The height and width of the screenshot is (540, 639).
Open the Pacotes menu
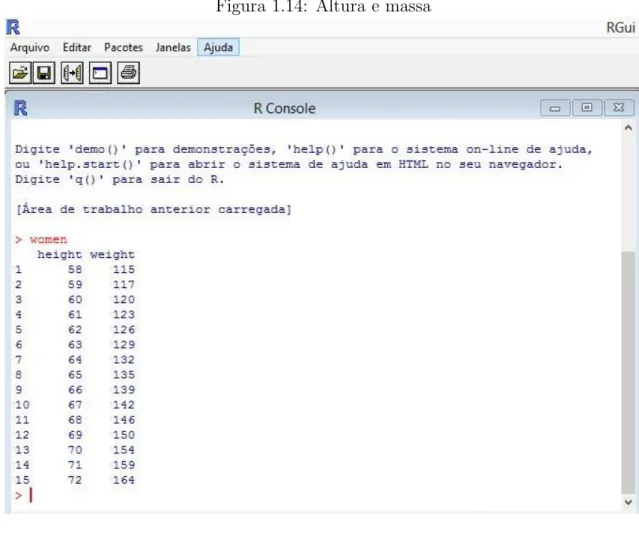123,47
